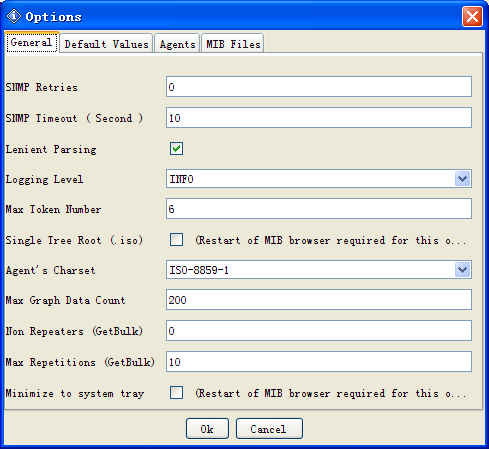The height and width of the screenshot is (449, 489).
Task: Toggle the Lenient Parsing checkbox
Action: click(x=176, y=149)
